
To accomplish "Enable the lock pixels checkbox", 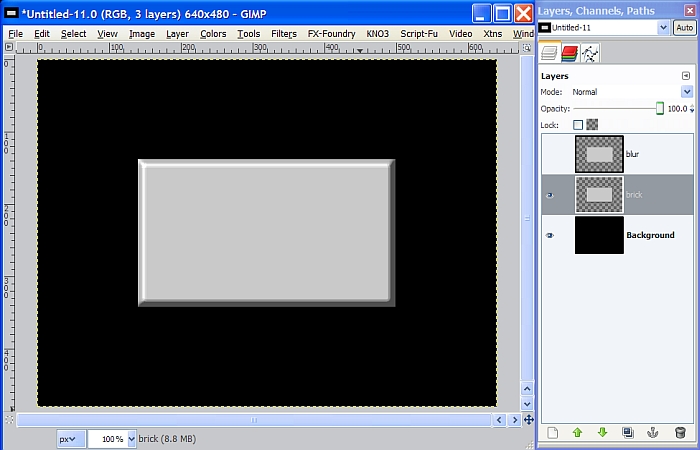I will point(578,125).
